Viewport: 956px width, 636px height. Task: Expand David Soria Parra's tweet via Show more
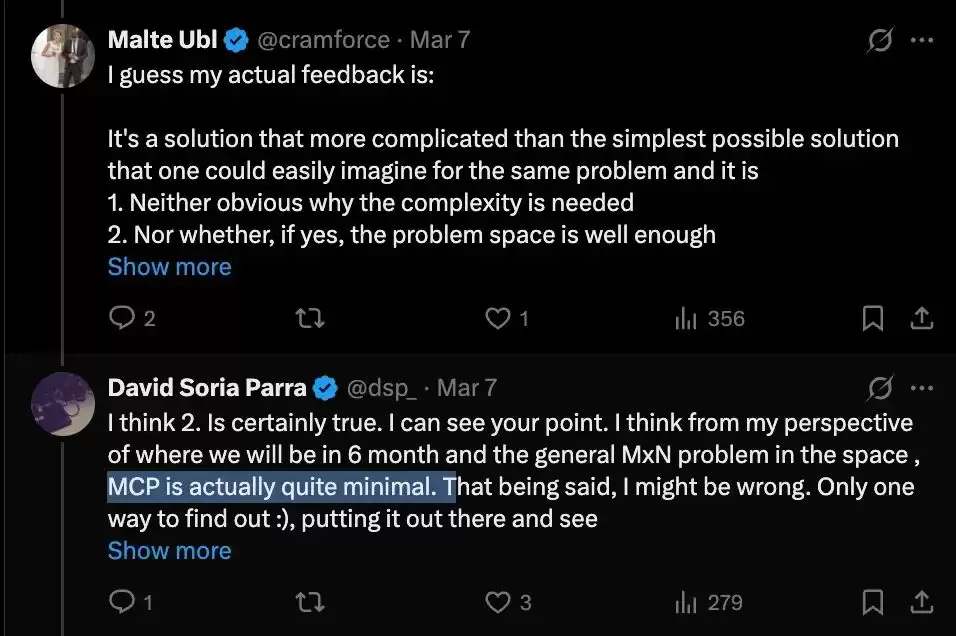pos(169,551)
